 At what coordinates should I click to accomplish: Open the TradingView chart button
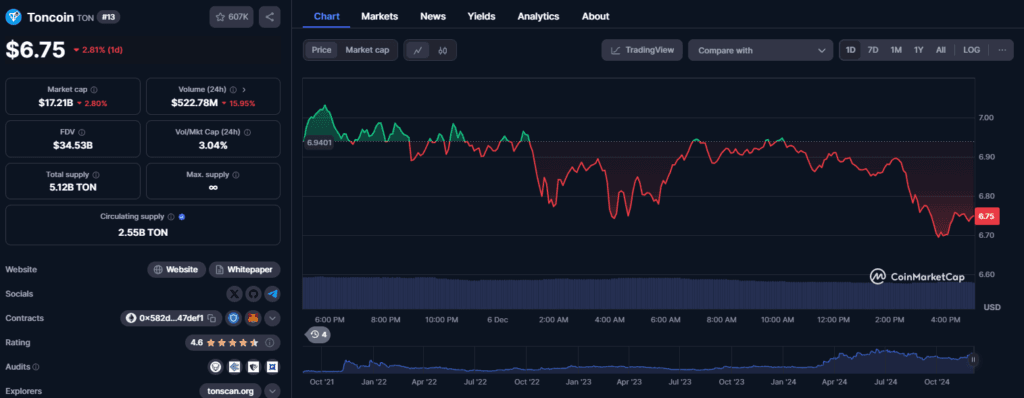point(643,50)
